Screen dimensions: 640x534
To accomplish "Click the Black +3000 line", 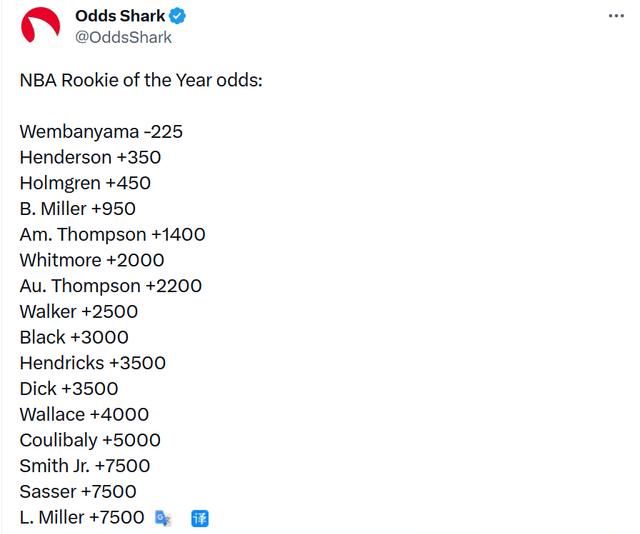I will [x=74, y=337].
